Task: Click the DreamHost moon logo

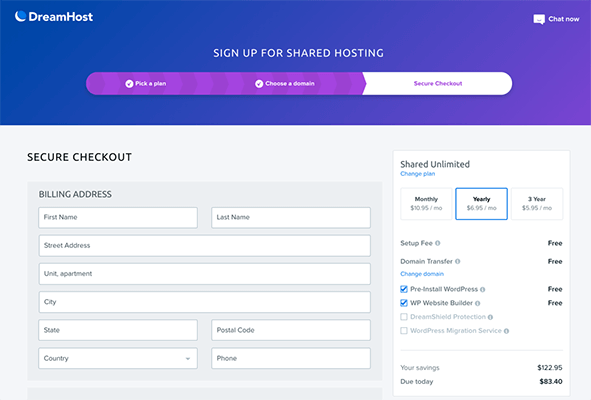Action: tap(20, 16)
